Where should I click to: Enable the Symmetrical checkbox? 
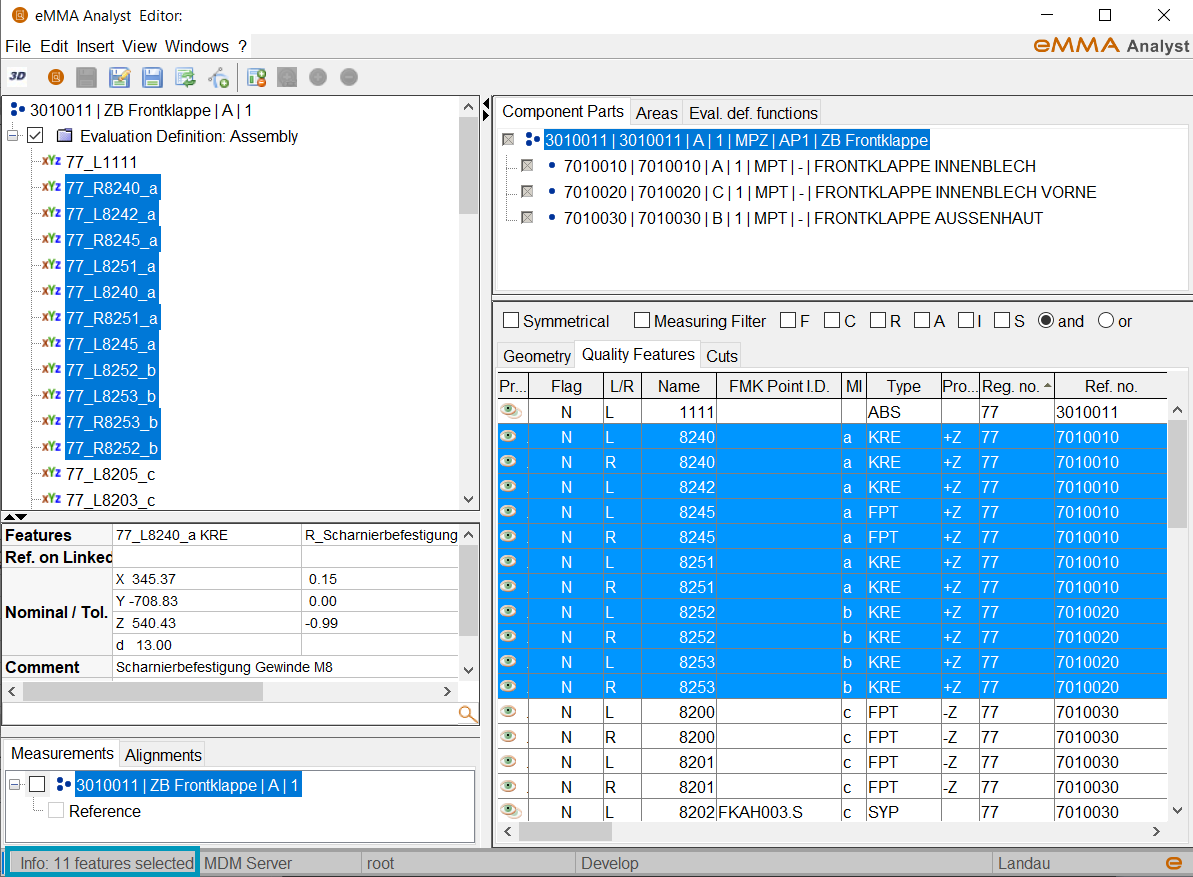(511, 321)
